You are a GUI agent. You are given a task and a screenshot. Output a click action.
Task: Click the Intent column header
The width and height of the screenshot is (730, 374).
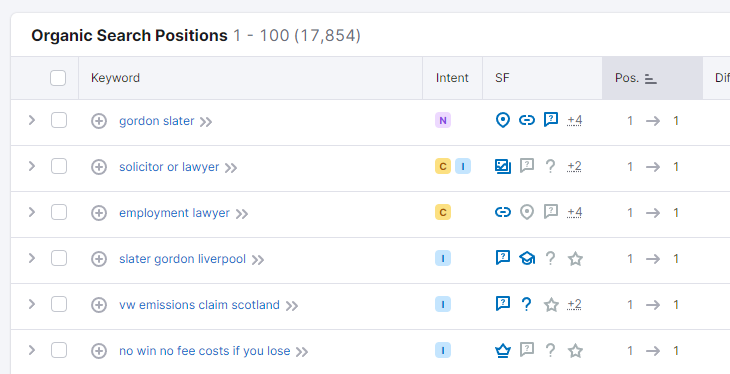pos(452,78)
